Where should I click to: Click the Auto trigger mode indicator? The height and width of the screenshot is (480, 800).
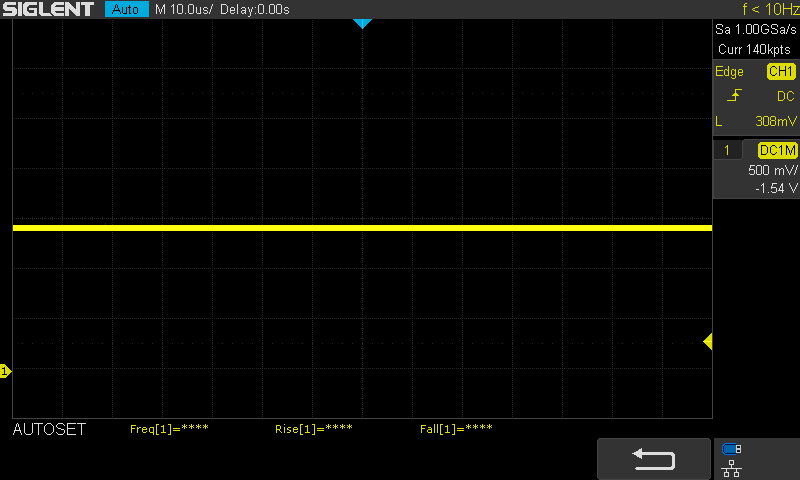click(x=127, y=9)
